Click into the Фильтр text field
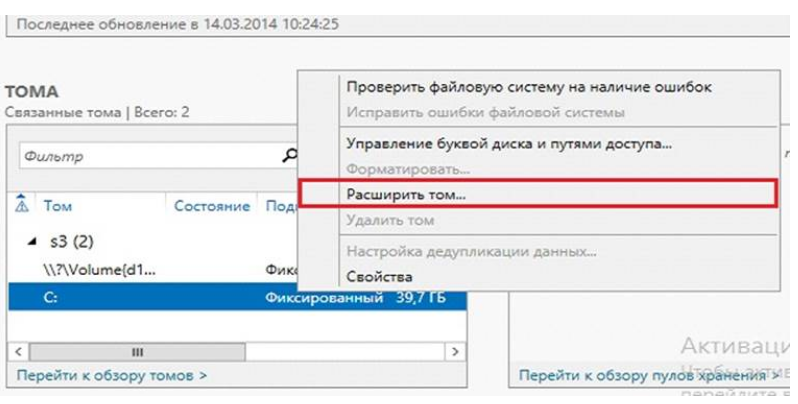This screenshot has width=798, height=404. [150, 156]
